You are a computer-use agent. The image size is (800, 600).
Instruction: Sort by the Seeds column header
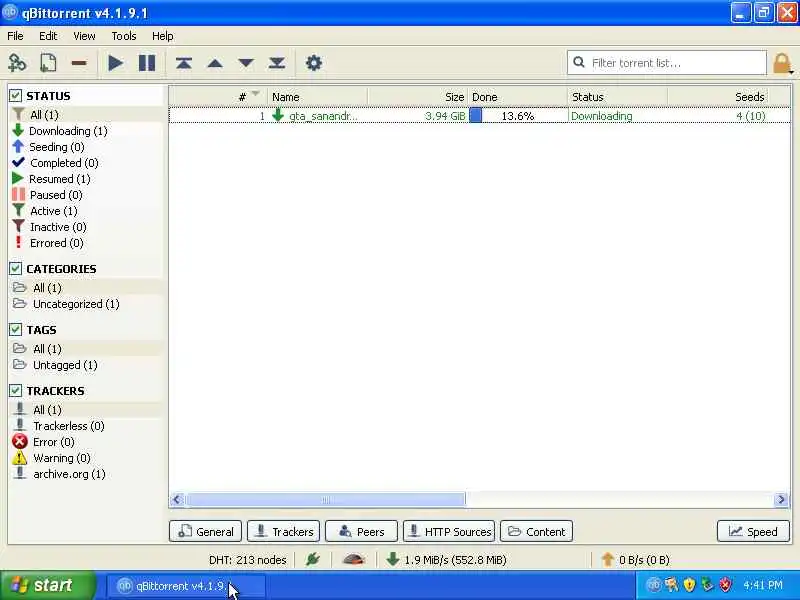click(718, 96)
